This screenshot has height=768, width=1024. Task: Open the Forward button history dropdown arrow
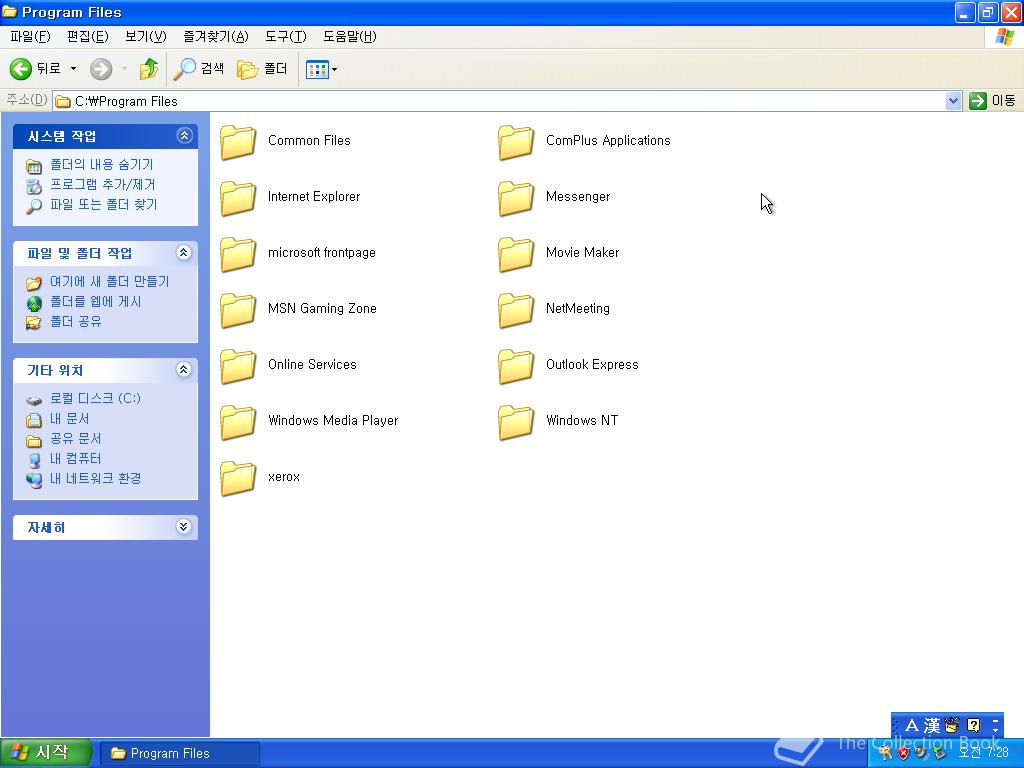point(124,69)
